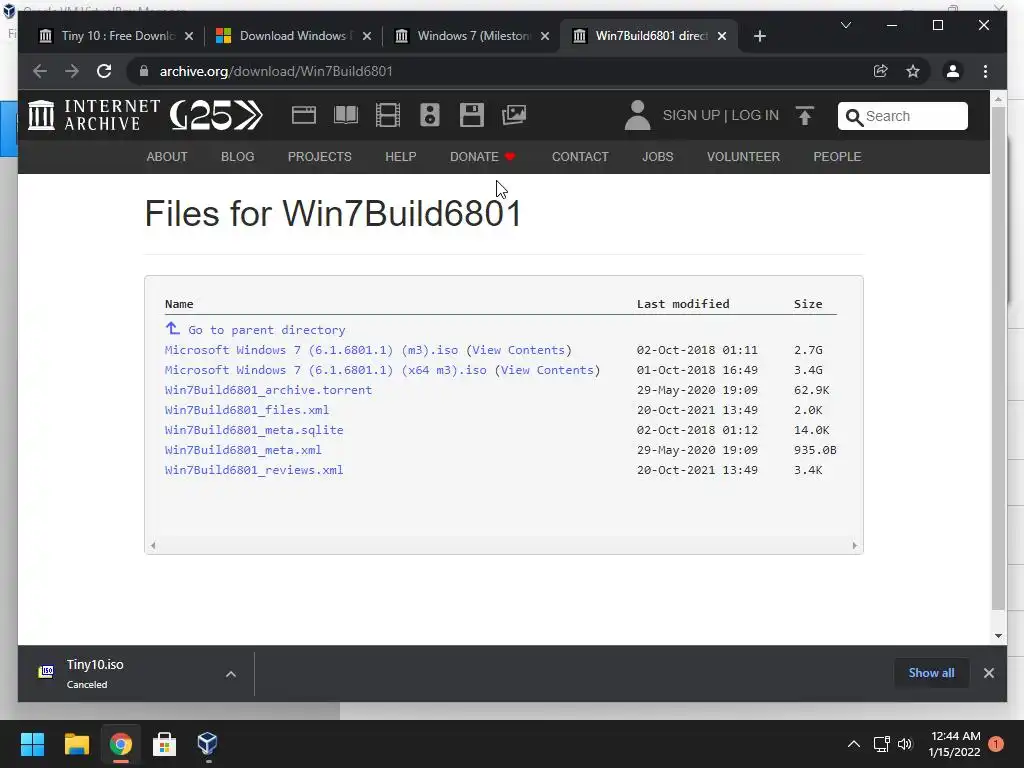Open the tab search dropdown arrow
The image size is (1024, 768).
click(x=846, y=25)
